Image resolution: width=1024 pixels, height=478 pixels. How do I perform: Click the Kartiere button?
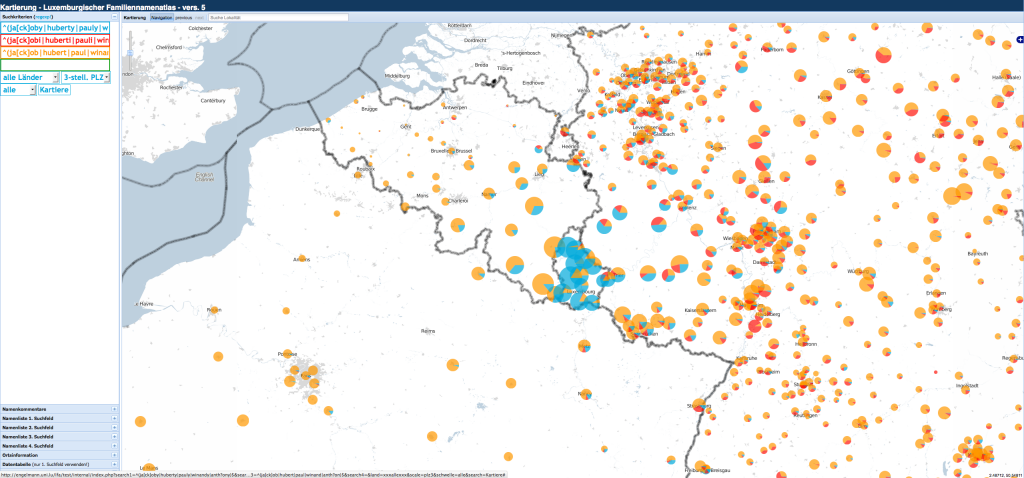(54, 90)
